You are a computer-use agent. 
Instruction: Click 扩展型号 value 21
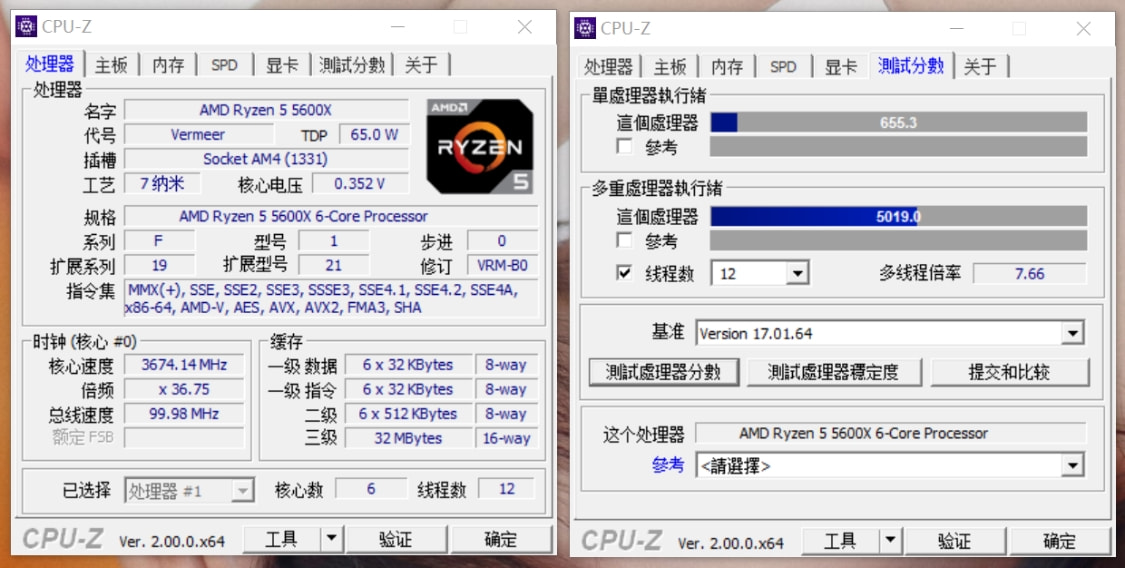tap(334, 265)
